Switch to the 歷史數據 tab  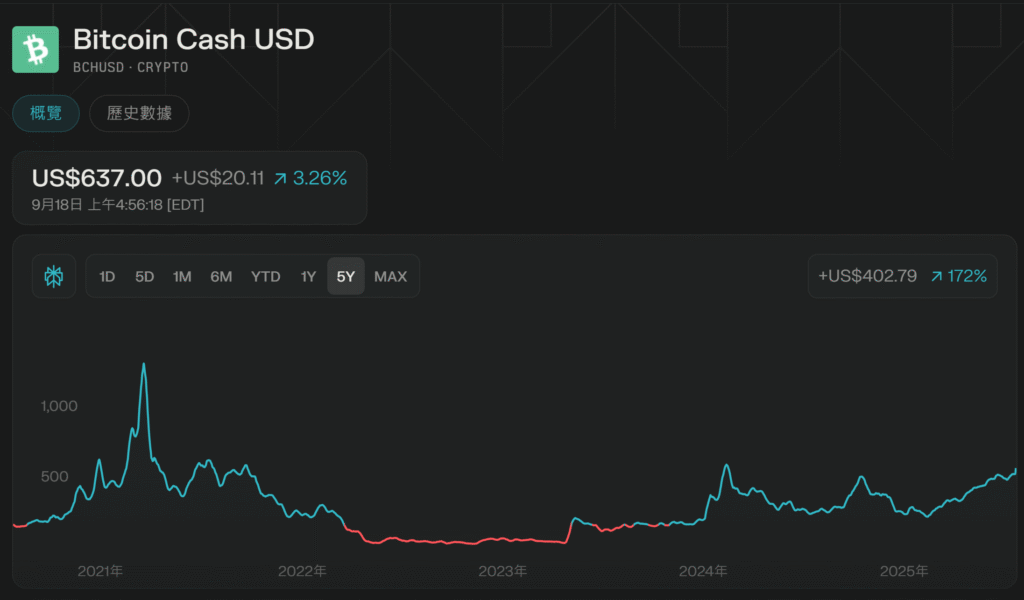click(139, 114)
